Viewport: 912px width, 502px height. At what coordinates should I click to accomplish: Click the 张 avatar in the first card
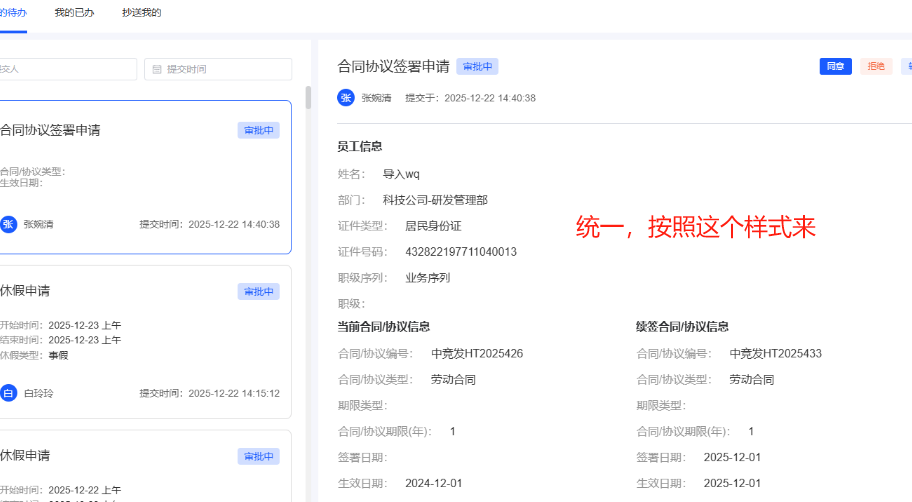(x=9, y=224)
